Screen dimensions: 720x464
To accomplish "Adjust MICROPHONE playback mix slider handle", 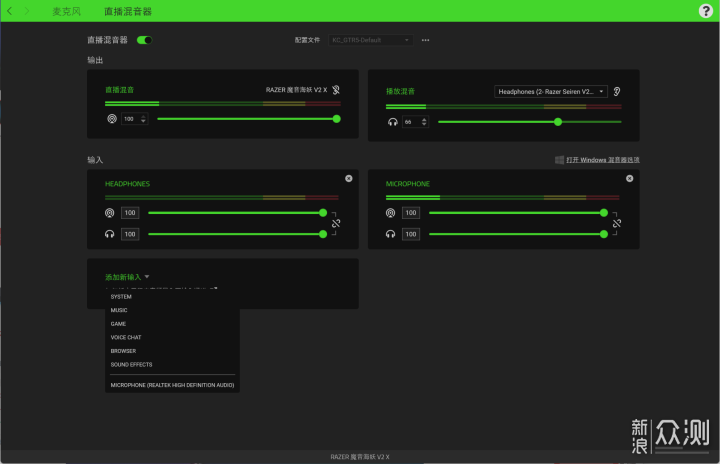I will 604,234.
